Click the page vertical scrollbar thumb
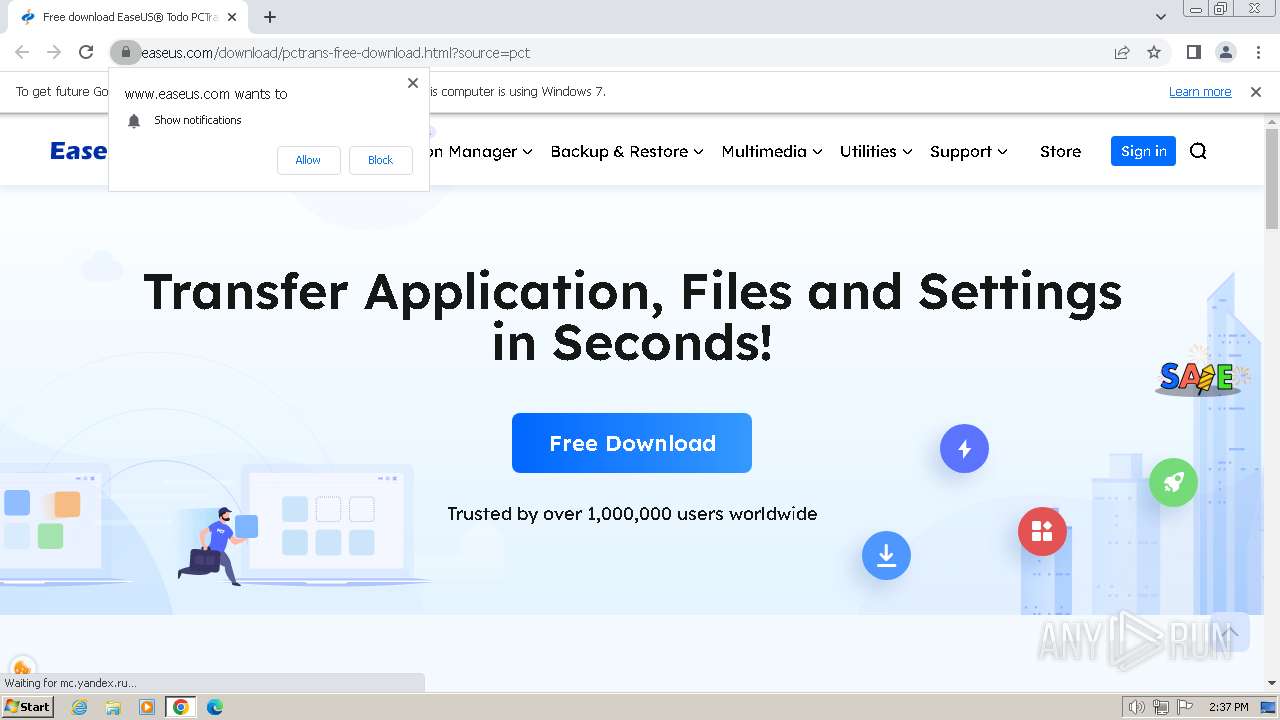 [1271, 179]
